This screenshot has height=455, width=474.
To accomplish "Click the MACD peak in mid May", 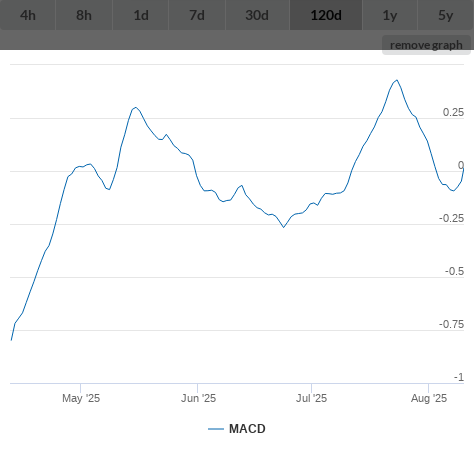I will 135,108.
